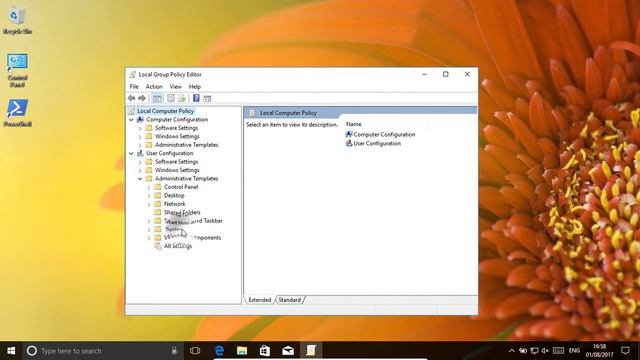Click the Properties toolbar icon
This screenshot has width=640, height=360.
(x=171, y=98)
